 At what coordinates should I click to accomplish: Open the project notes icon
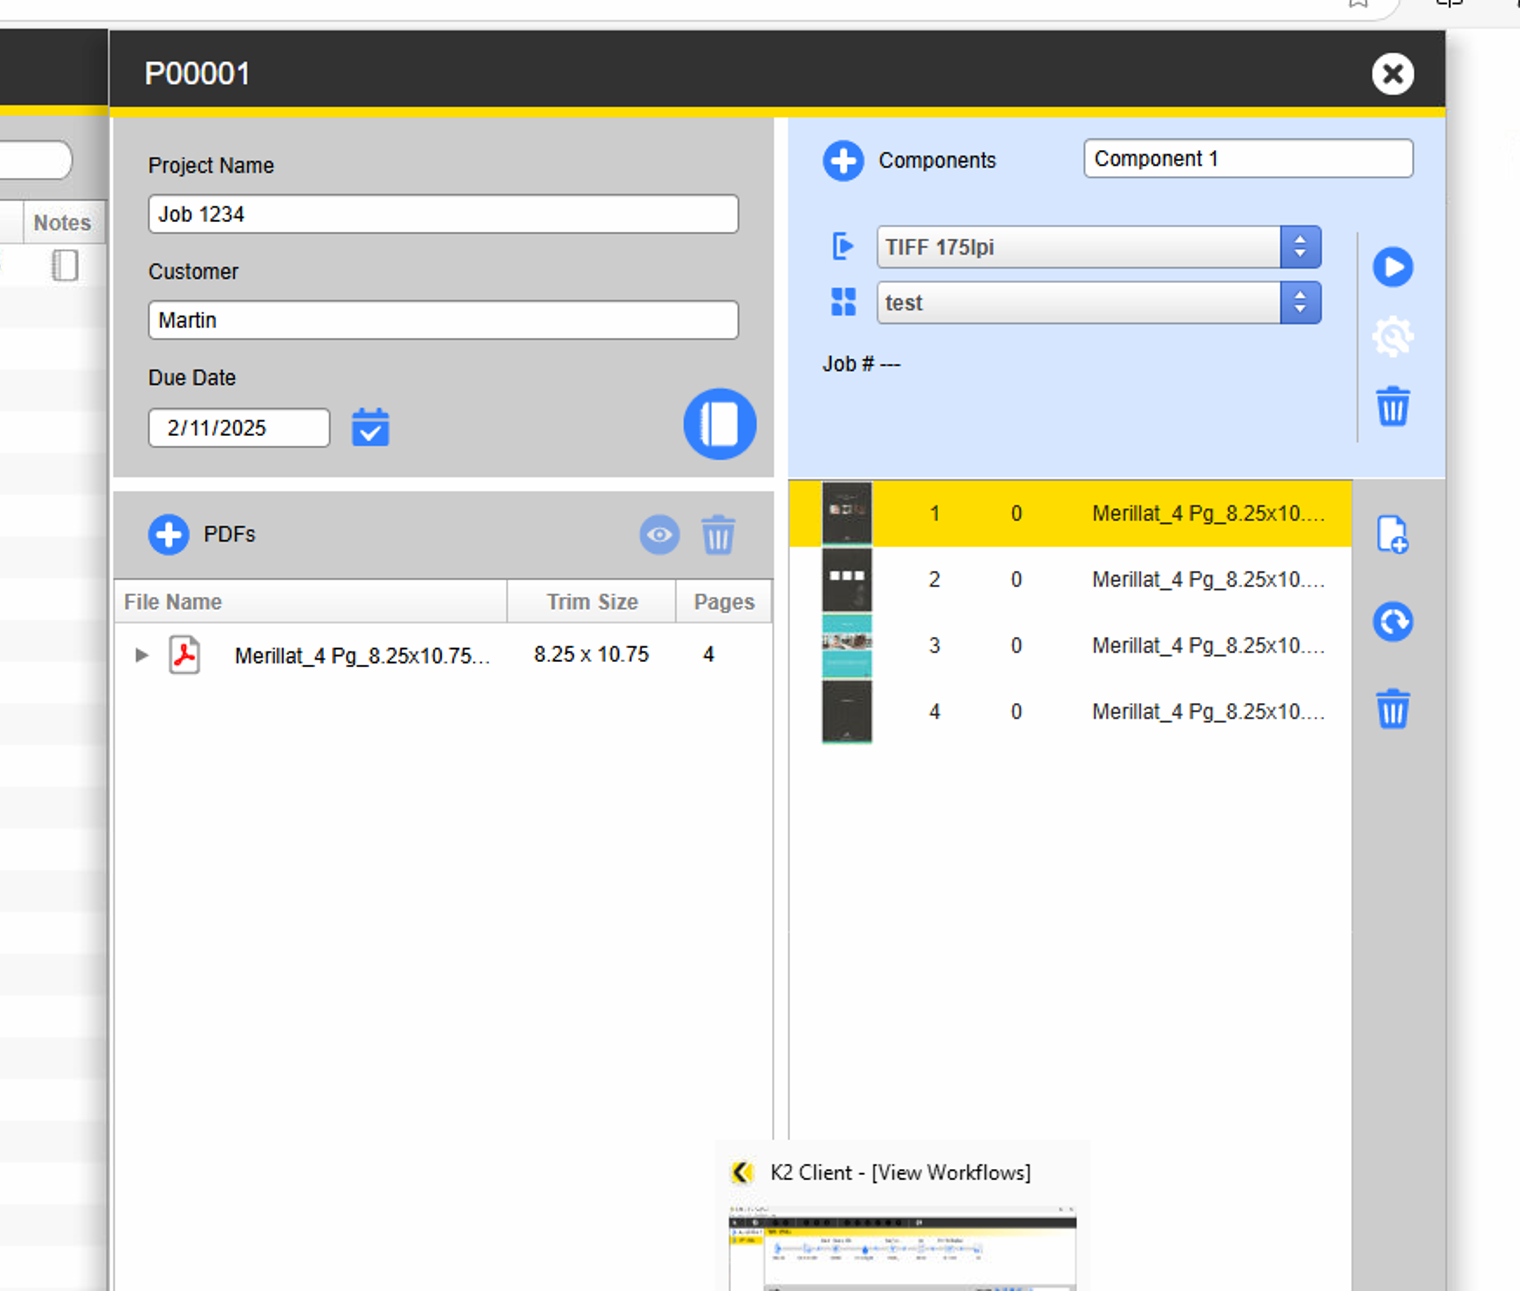tap(719, 424)
